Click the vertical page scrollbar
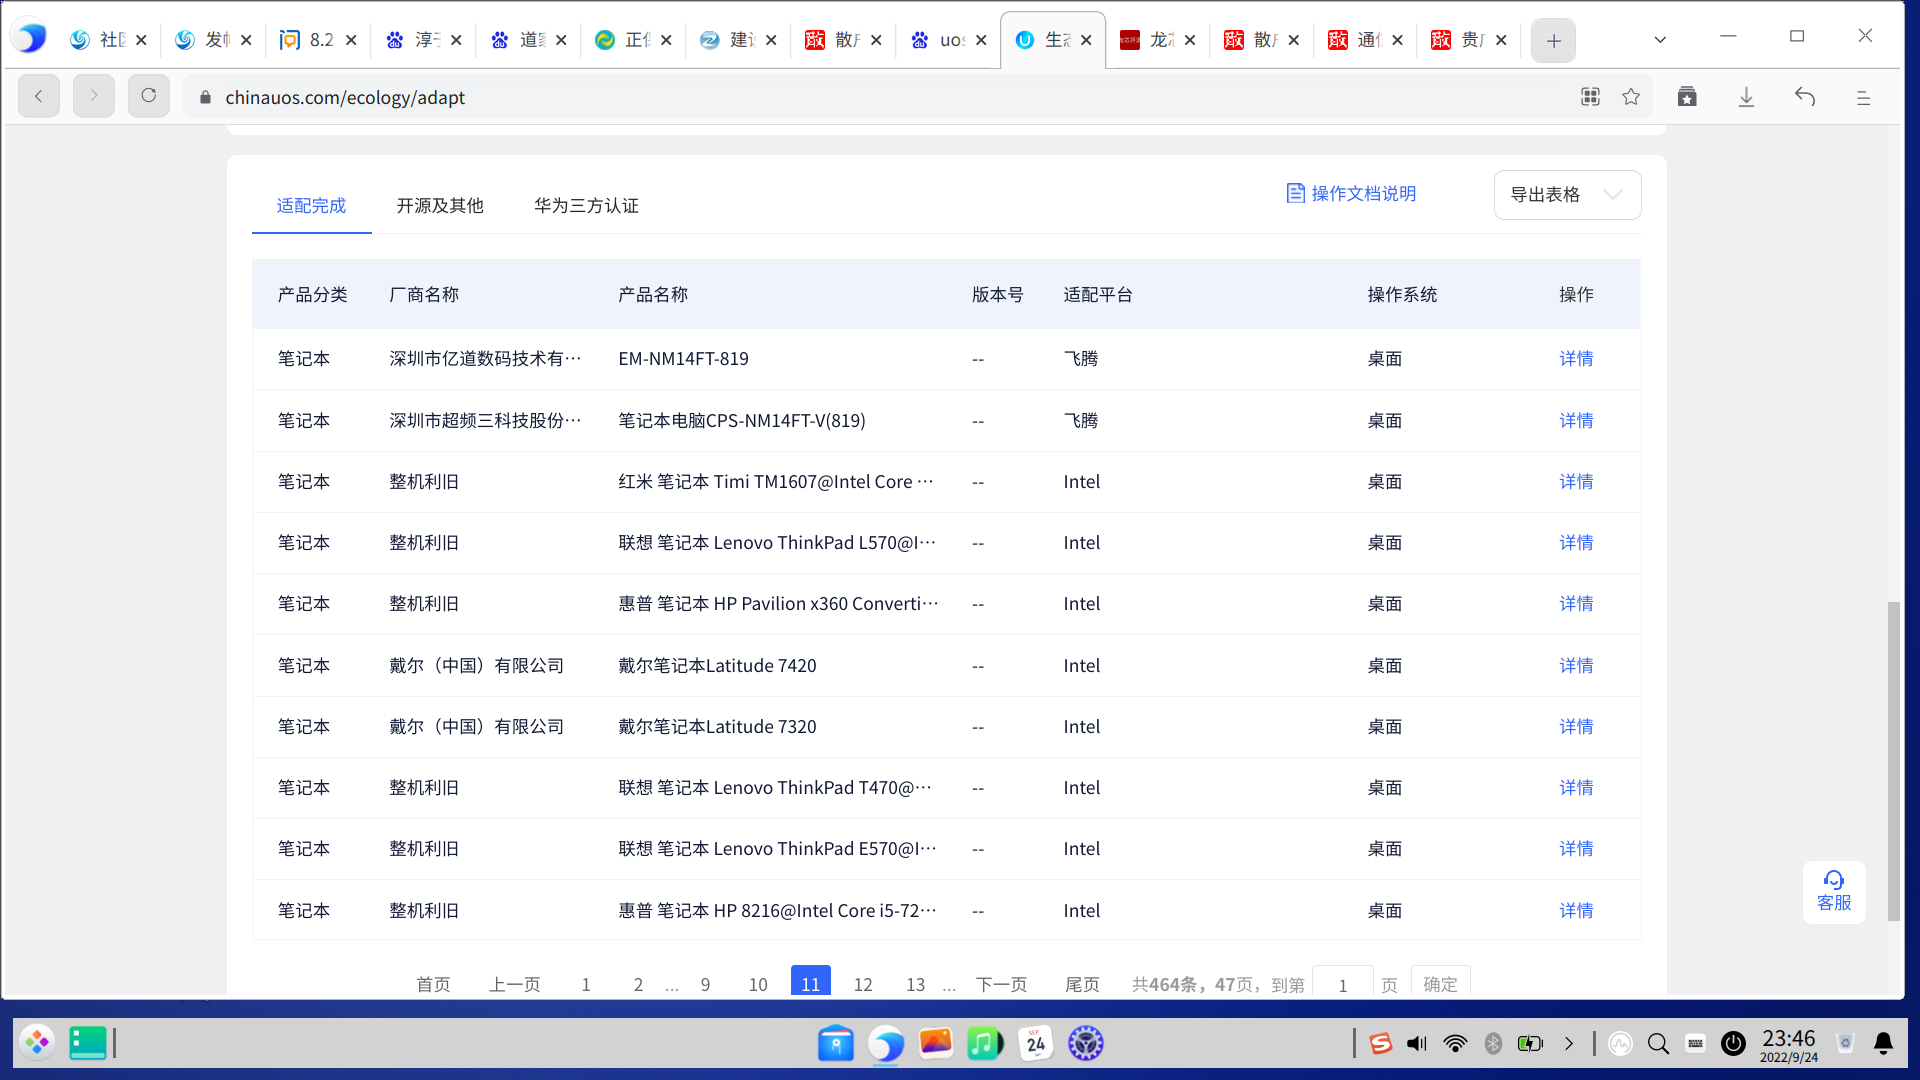 click(1893, 760)
